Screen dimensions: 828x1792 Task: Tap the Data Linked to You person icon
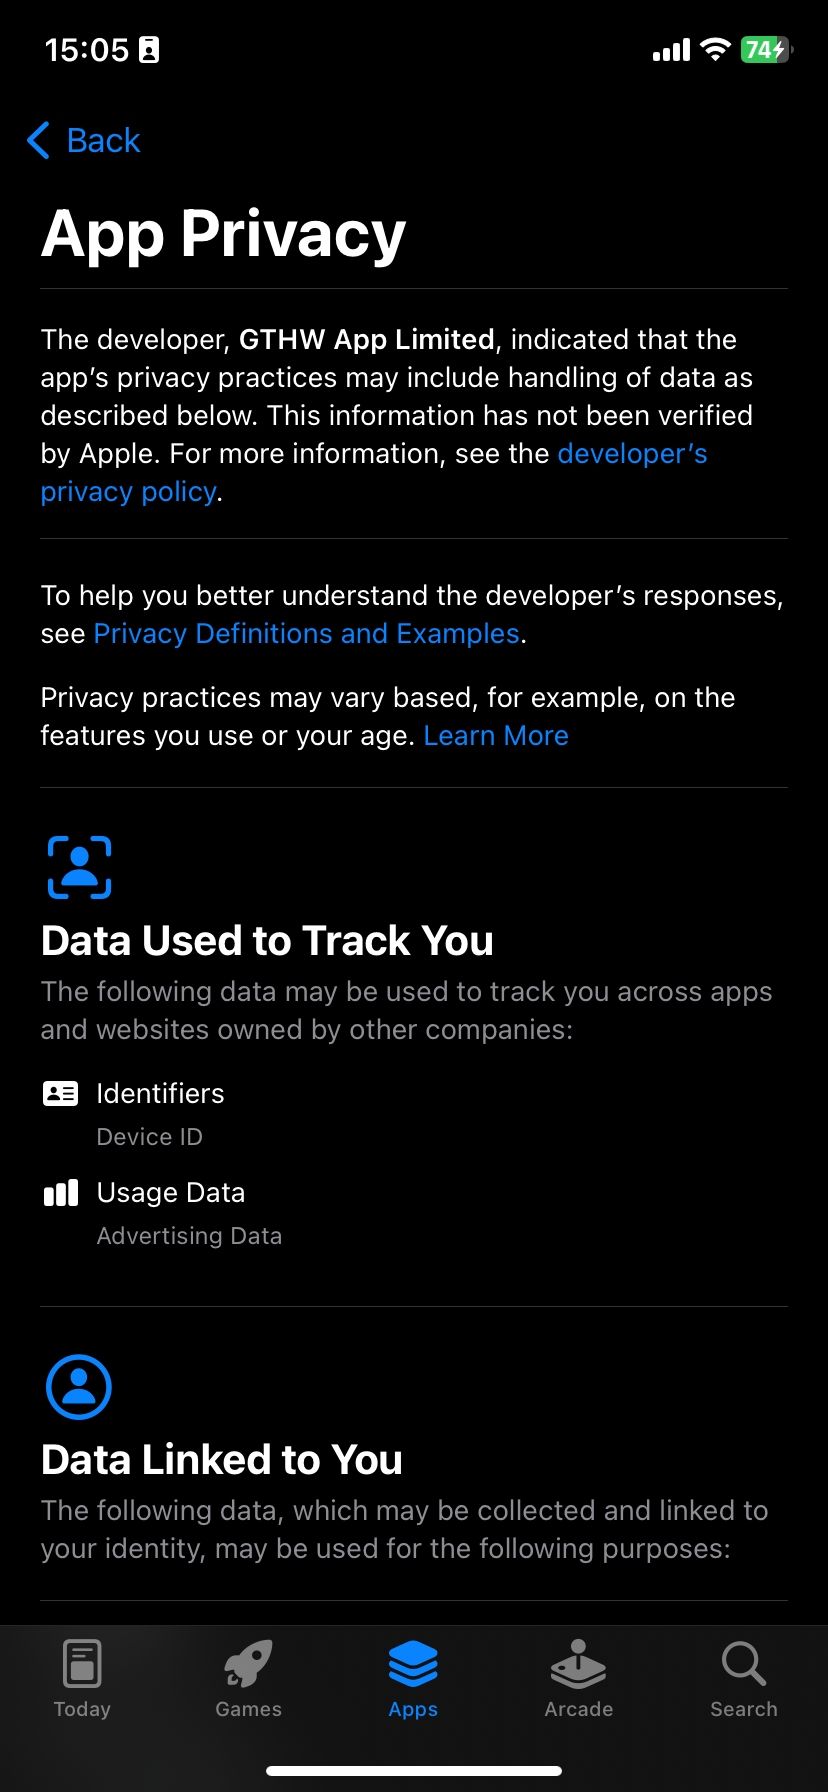79,1387
